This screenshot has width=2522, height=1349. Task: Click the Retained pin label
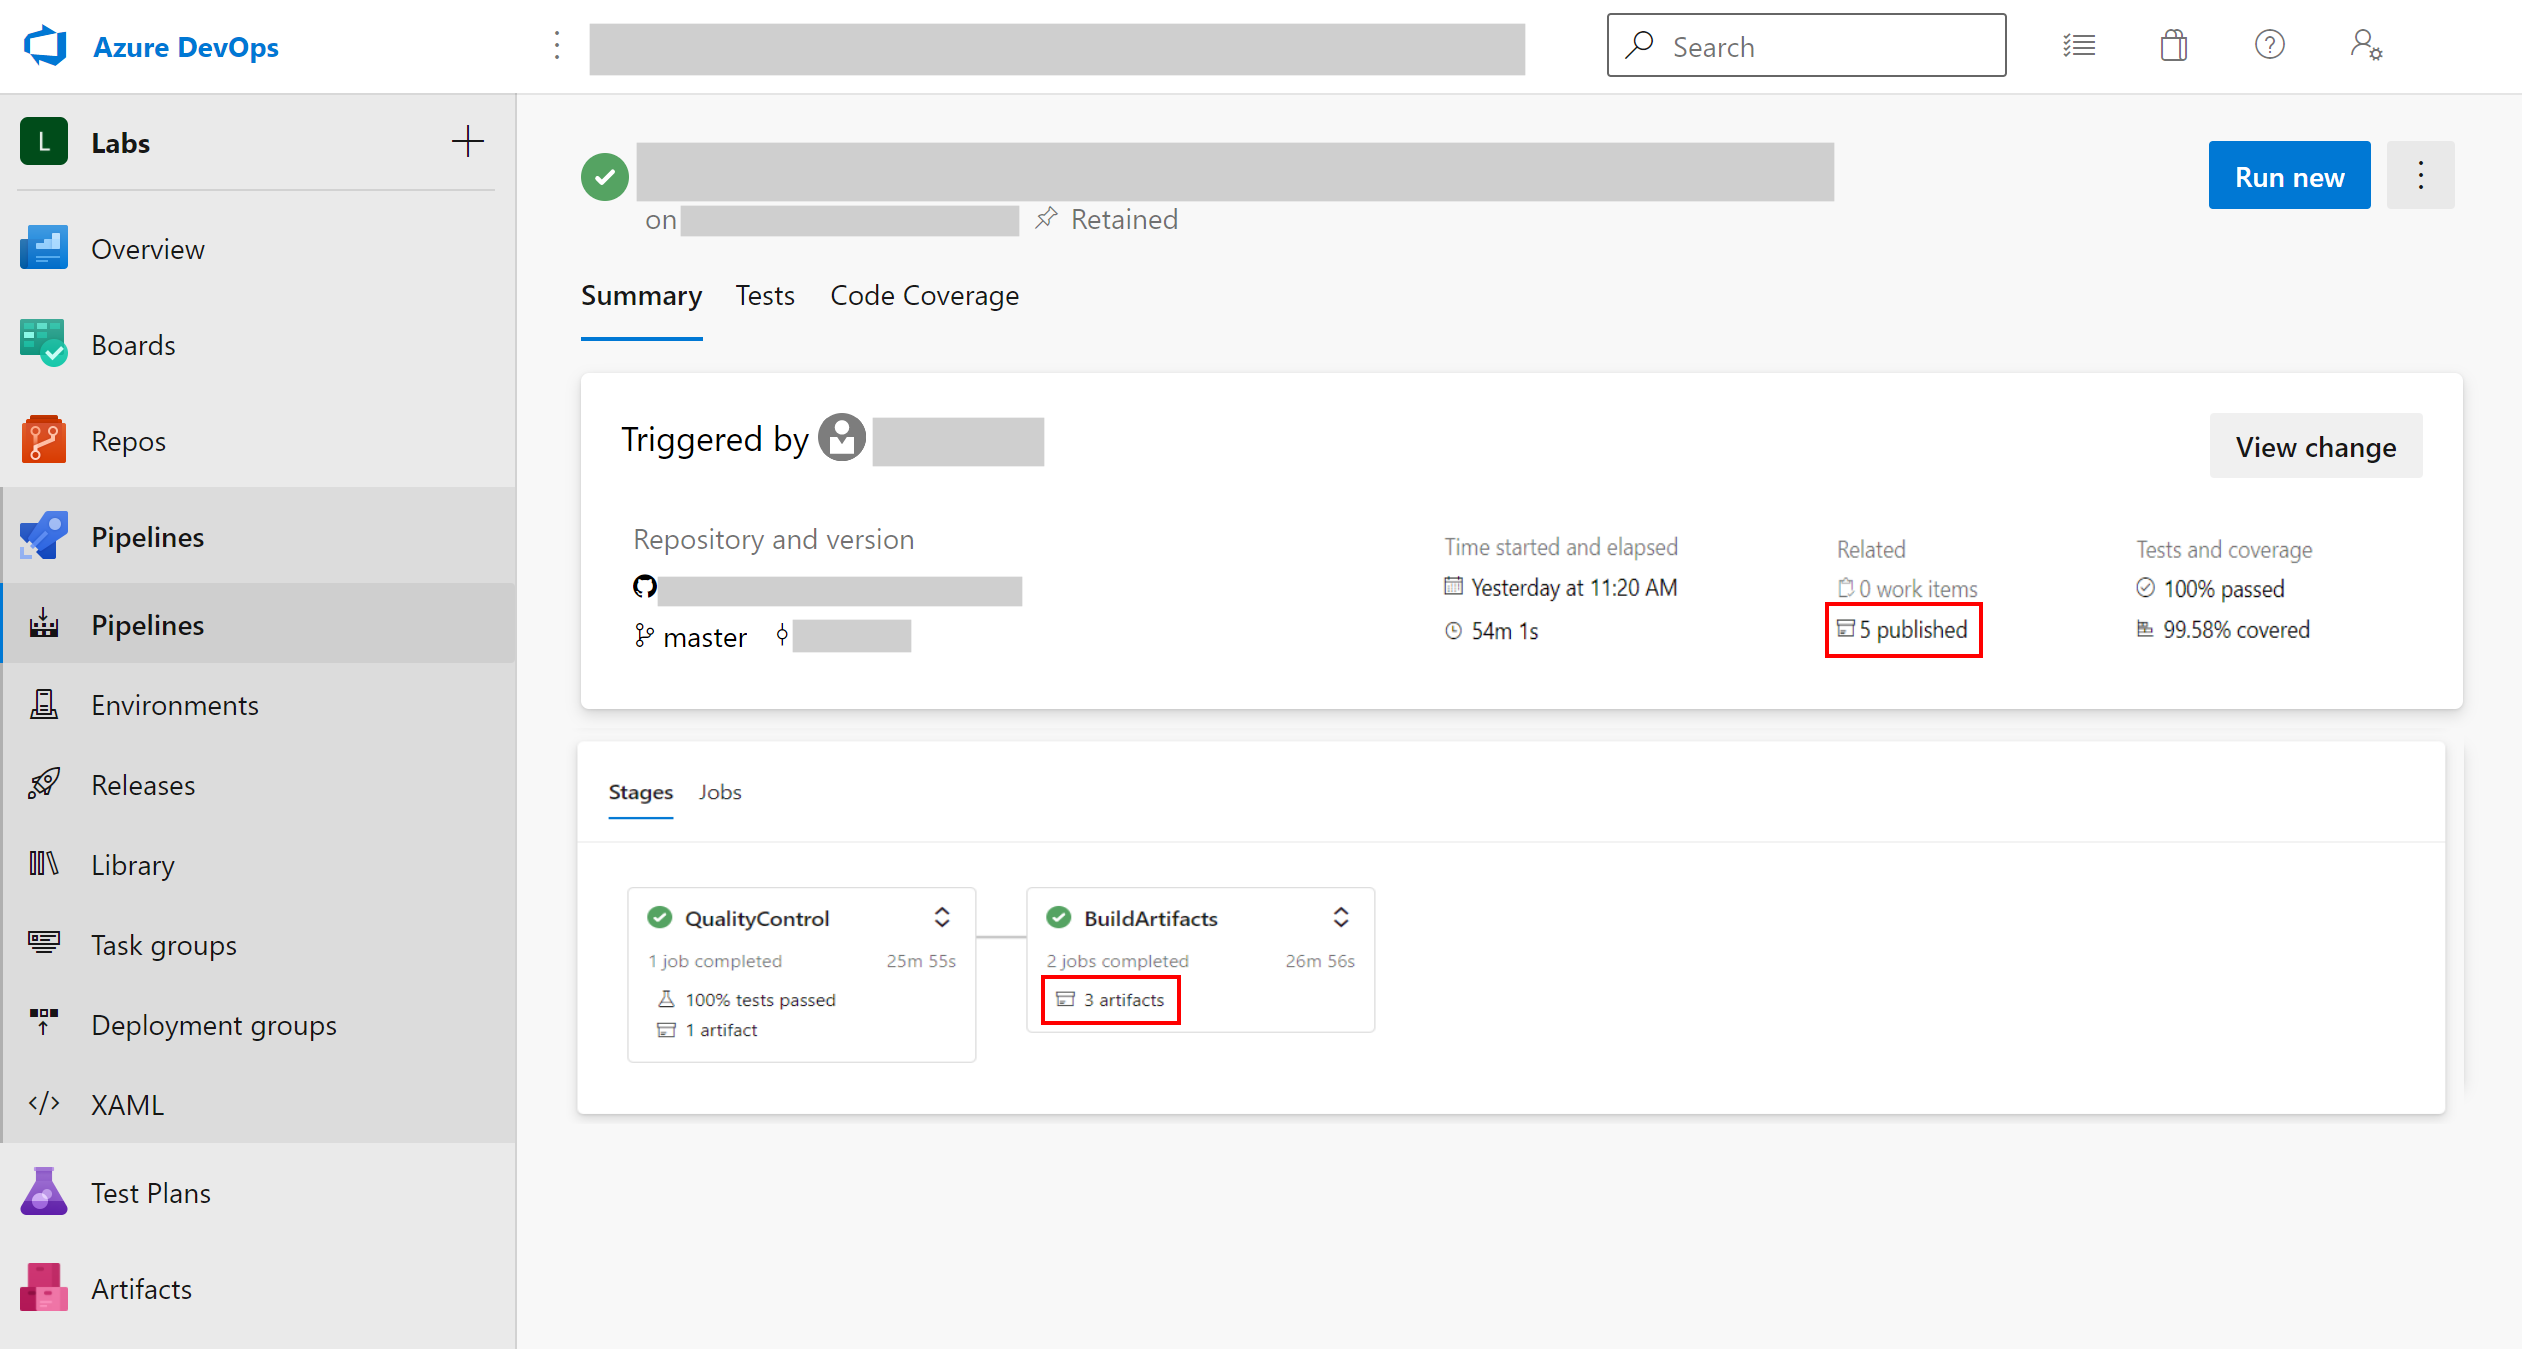(x=1107, y=219)
